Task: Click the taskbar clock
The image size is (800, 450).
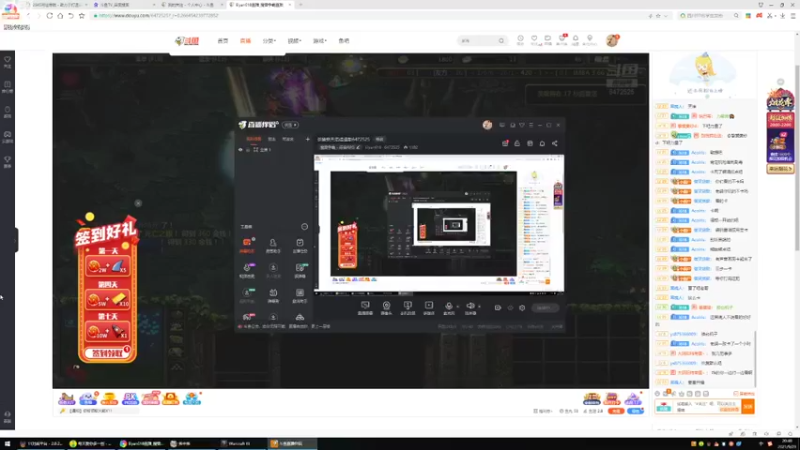Action: (788, 443)
